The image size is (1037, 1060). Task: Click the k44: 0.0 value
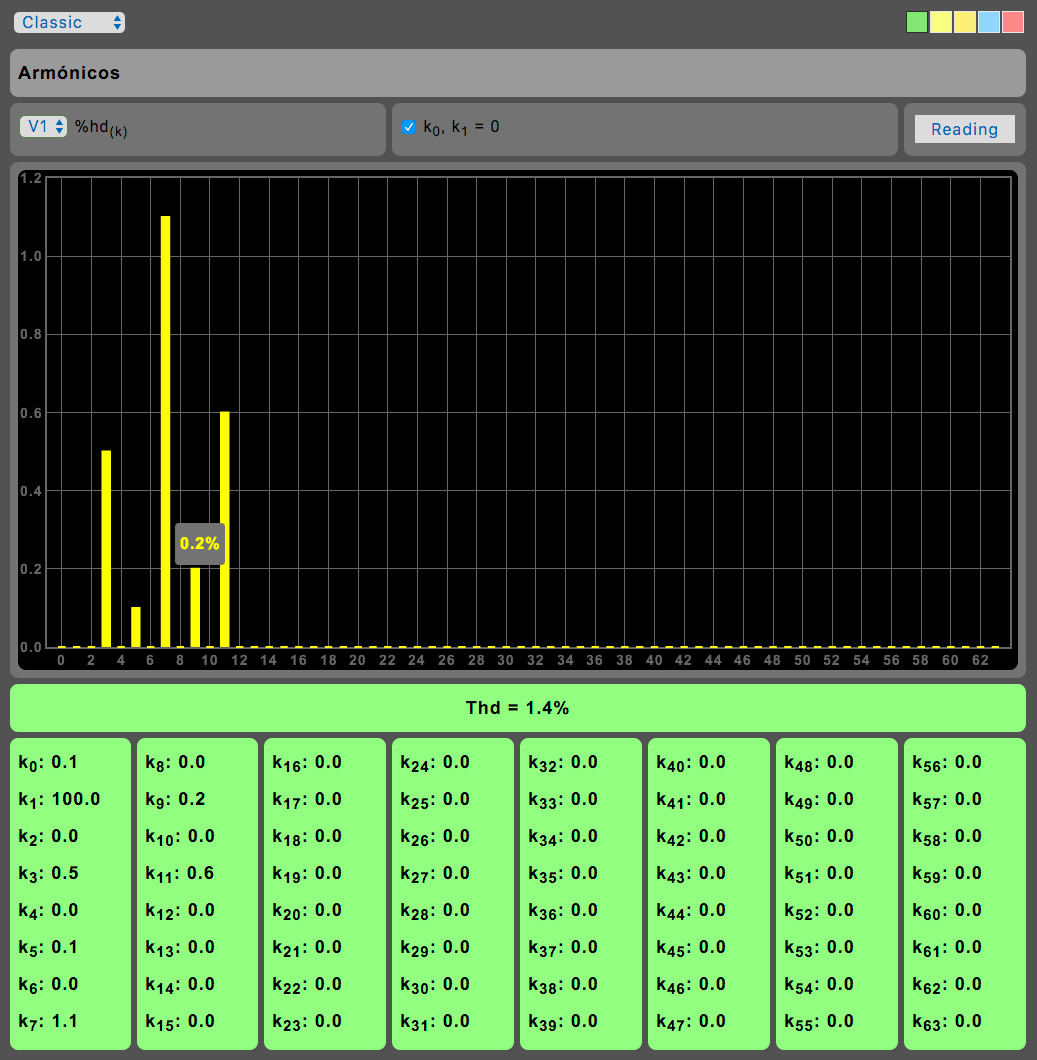[x=691, y=911]
